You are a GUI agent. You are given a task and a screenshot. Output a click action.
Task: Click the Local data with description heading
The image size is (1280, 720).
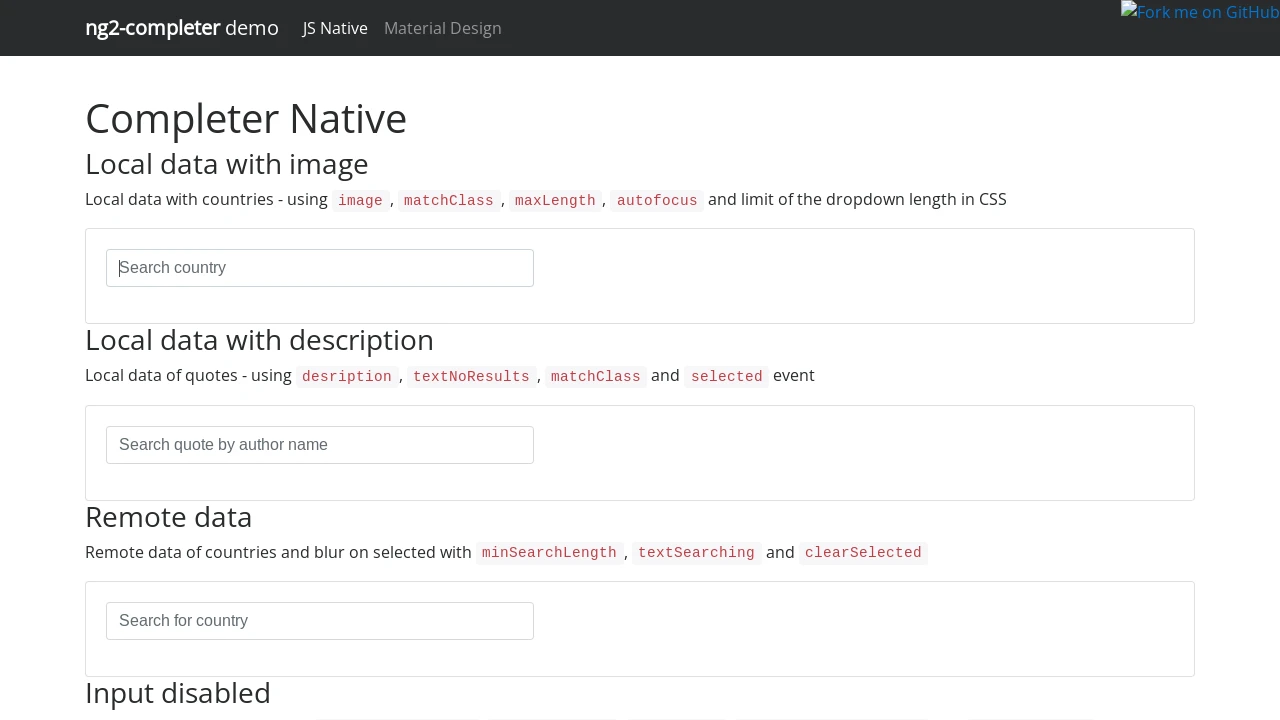coord(259,340)
